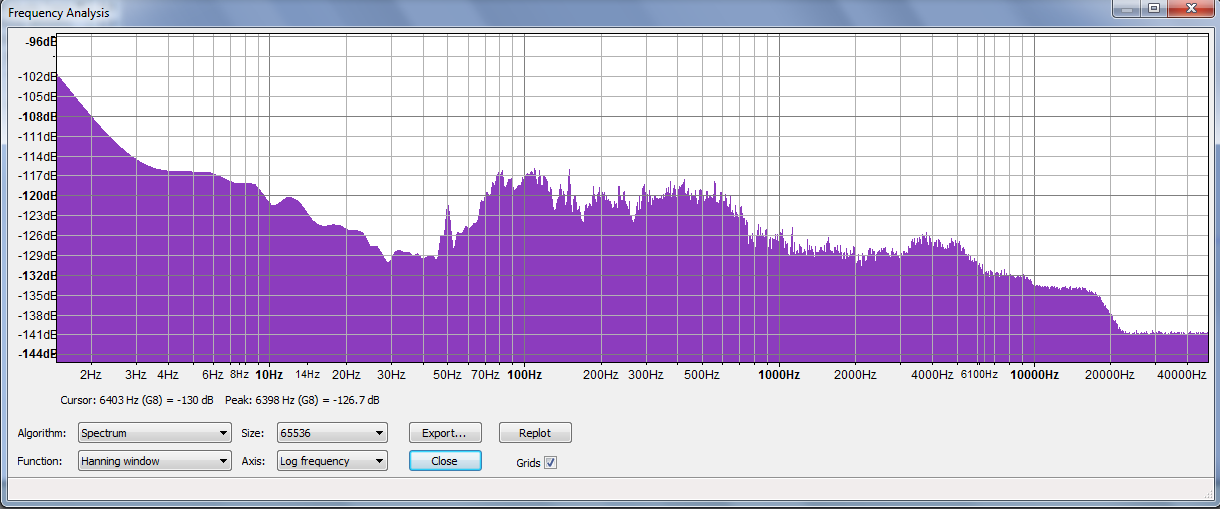1220x509 pixels.
Task: Click the Size: field label
Action: [253, 433]
